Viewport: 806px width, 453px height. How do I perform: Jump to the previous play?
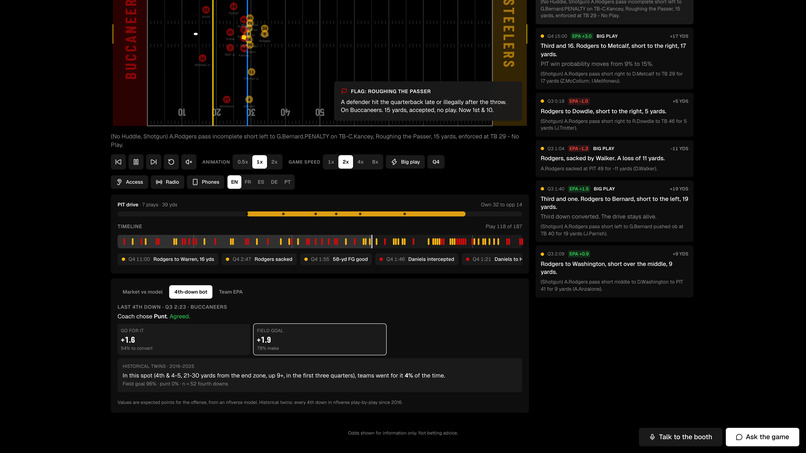pos(118,162)
